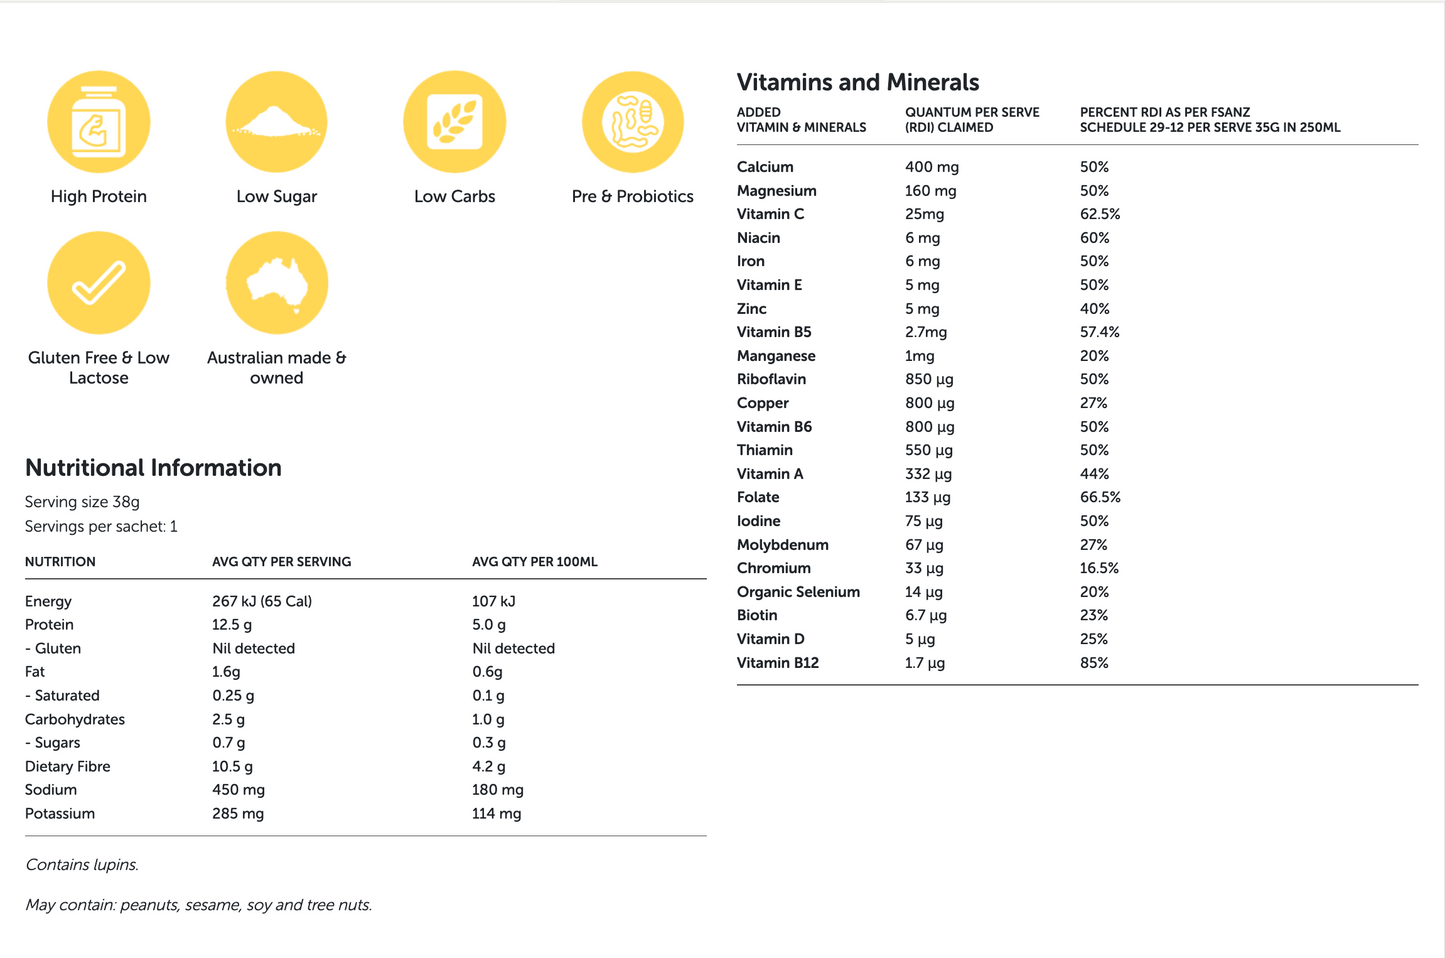Click the Nutritional Information heading
The image size is (1445, 958).
click(x=153, y=468)
